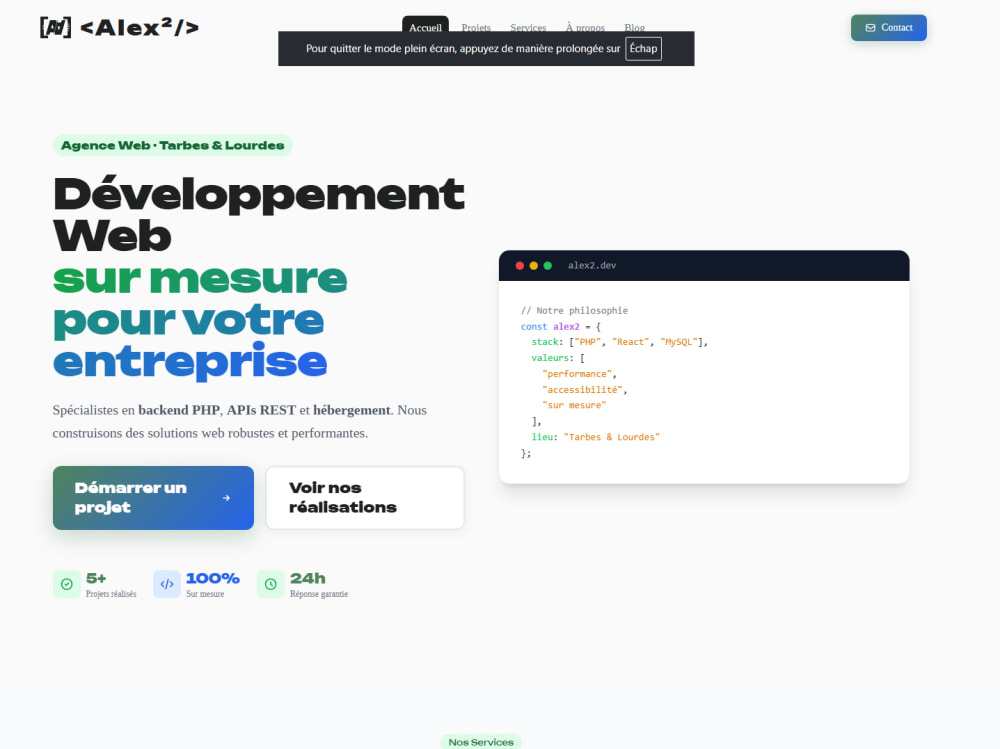Click the stack PHP React MySQL code line
This screenshot has width=1000, height=749.
(x=620, y=342)
